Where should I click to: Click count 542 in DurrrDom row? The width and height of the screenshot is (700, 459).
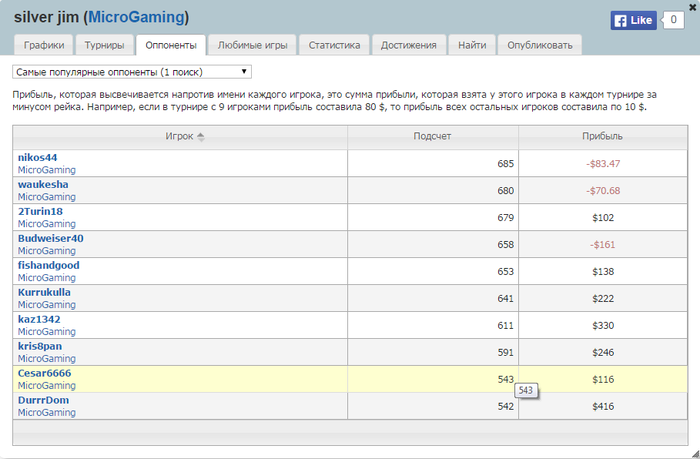[505, 406]
